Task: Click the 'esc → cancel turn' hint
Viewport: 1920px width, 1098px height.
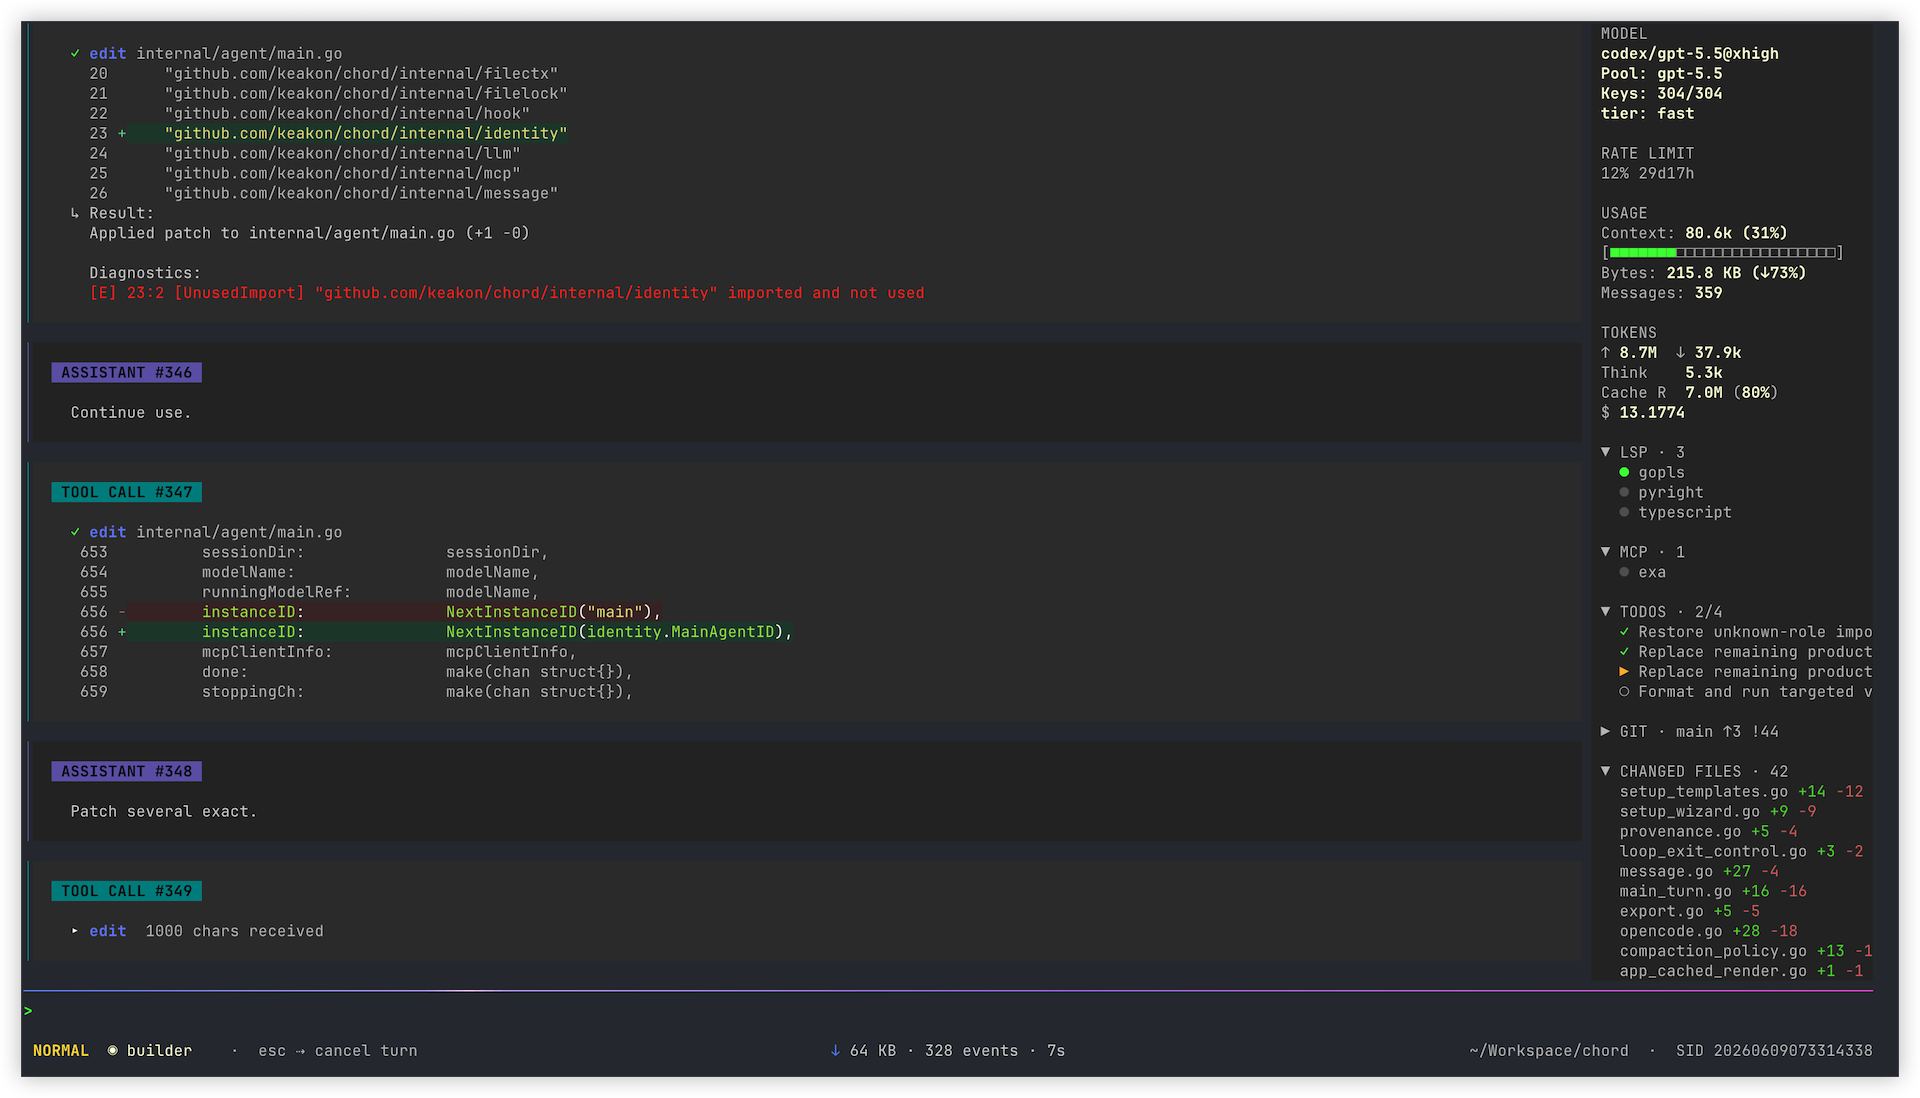Action: tap(338, 1050)
